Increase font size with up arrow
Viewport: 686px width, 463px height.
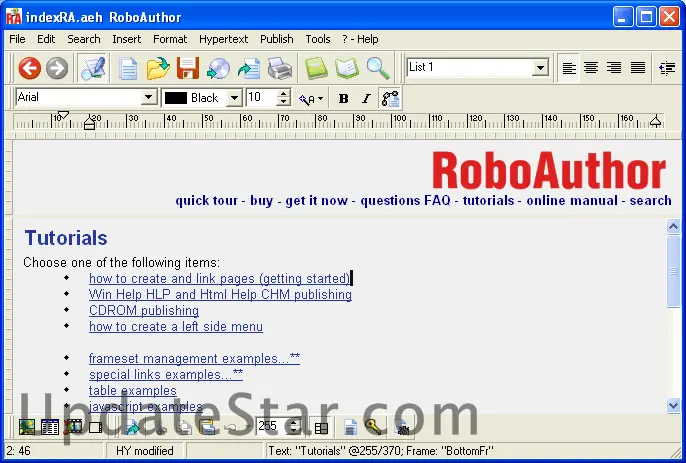[284, 93]
